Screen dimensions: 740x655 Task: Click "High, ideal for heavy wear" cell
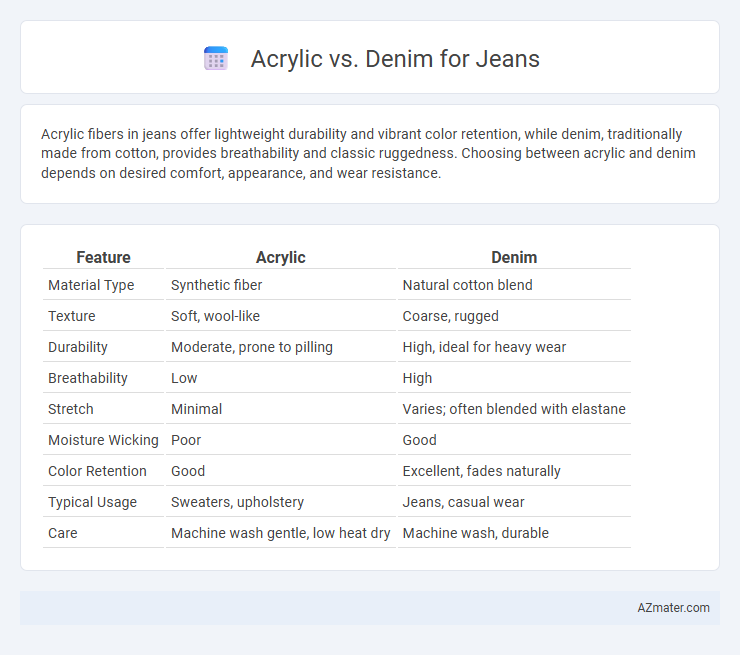click(484, 347)
